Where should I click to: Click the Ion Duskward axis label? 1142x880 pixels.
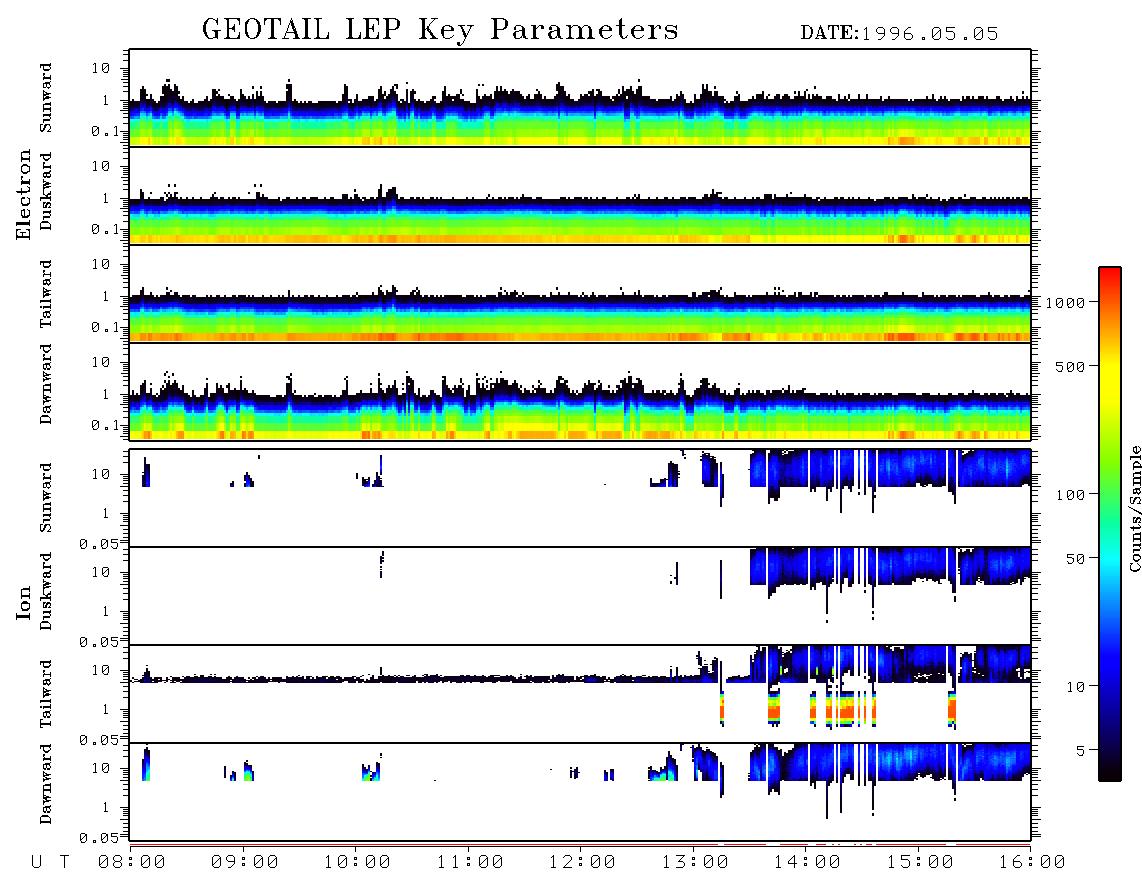pyautogui.click(x=46, y=591)
